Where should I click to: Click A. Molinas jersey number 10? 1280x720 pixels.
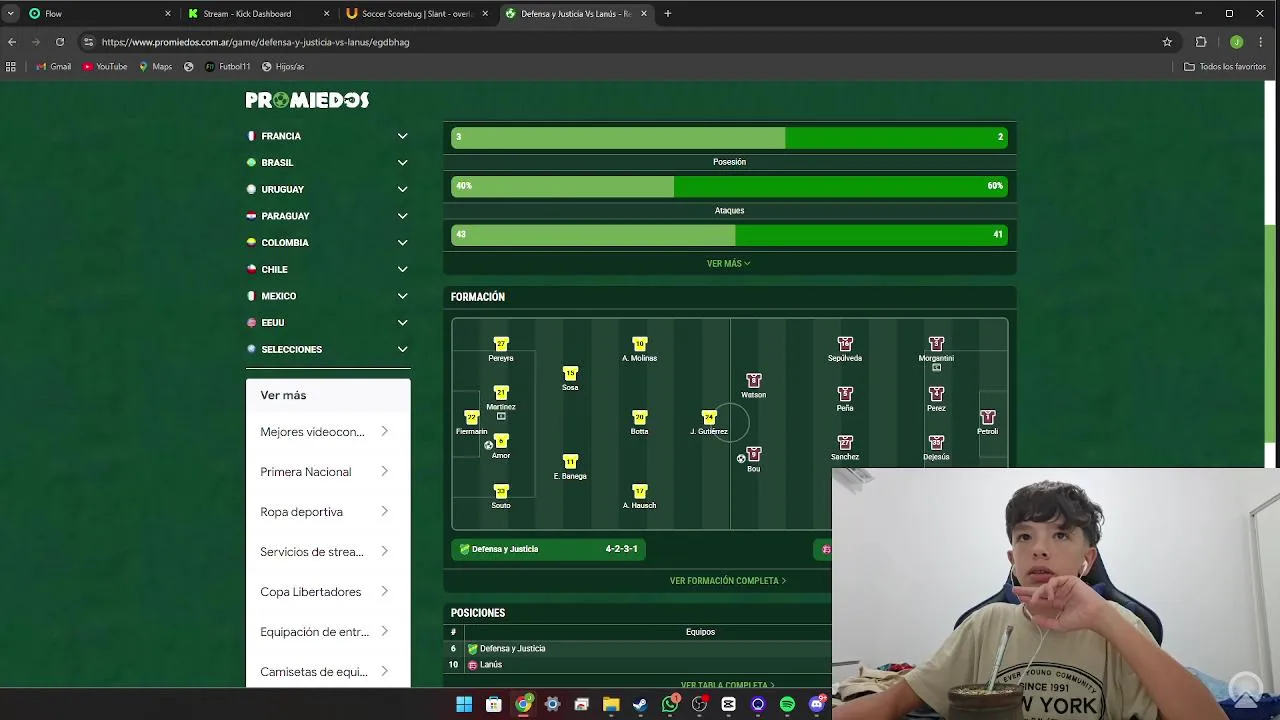pos(640,344)
